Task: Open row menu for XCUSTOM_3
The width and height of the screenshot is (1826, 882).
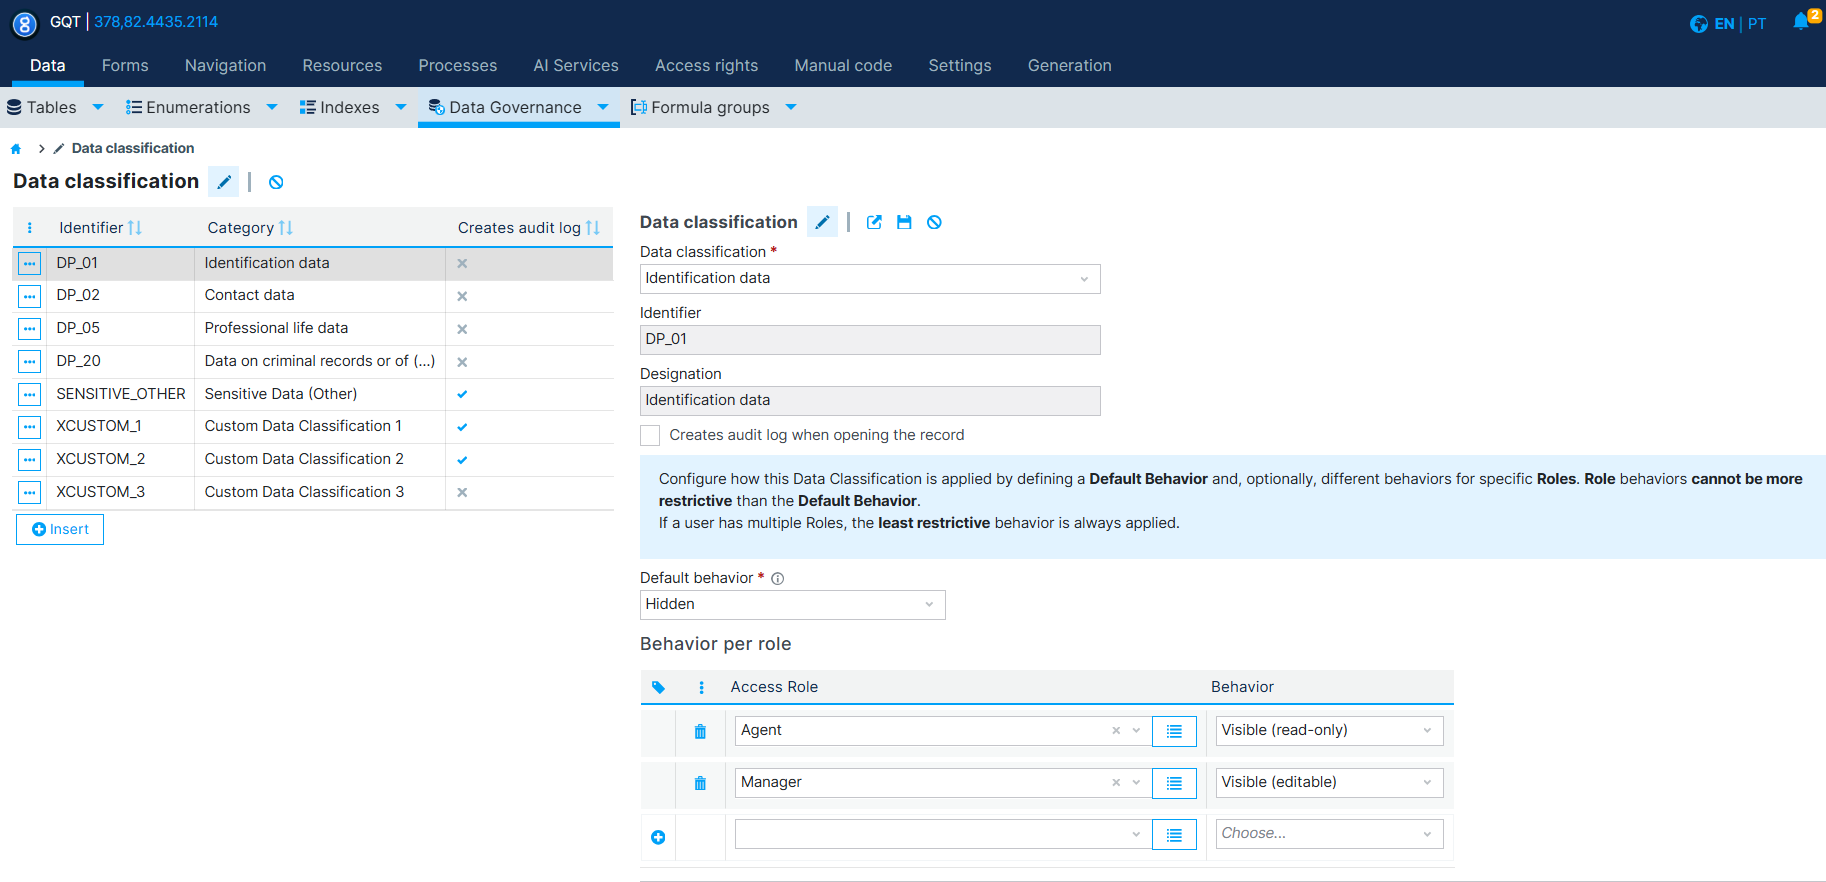Action: pos(30,493)
